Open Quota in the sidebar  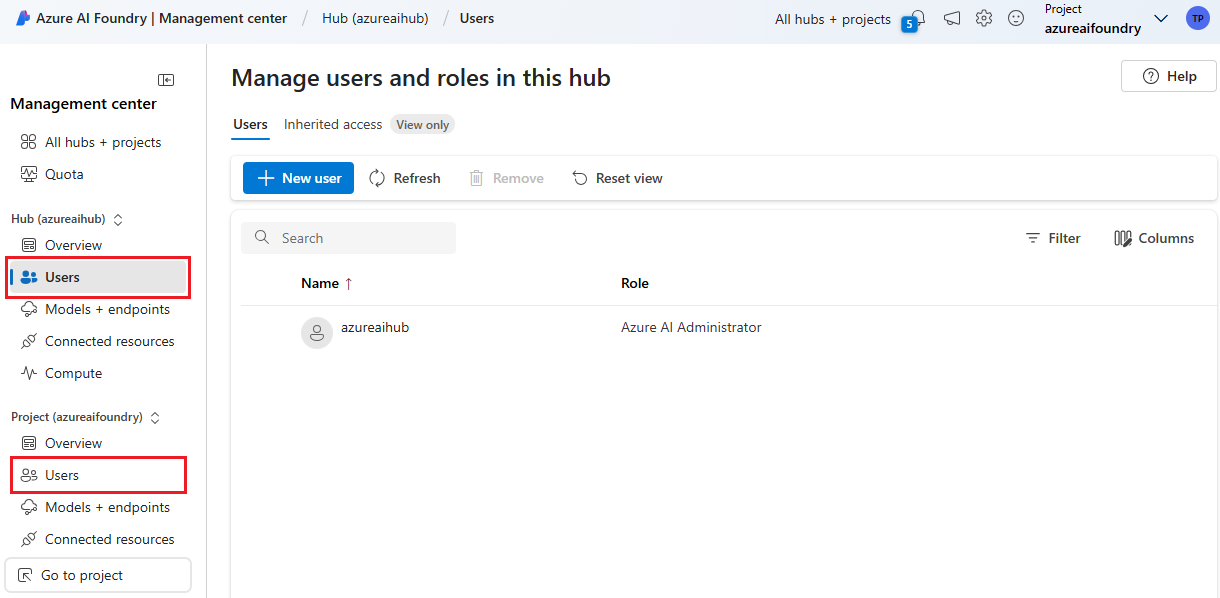pos(64,174)
